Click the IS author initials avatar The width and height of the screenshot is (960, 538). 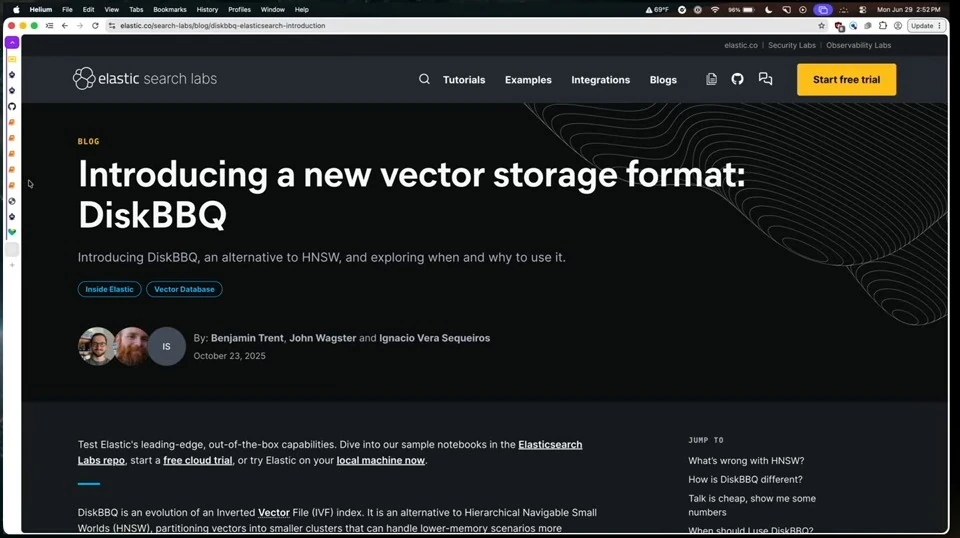tap(167, 346)
